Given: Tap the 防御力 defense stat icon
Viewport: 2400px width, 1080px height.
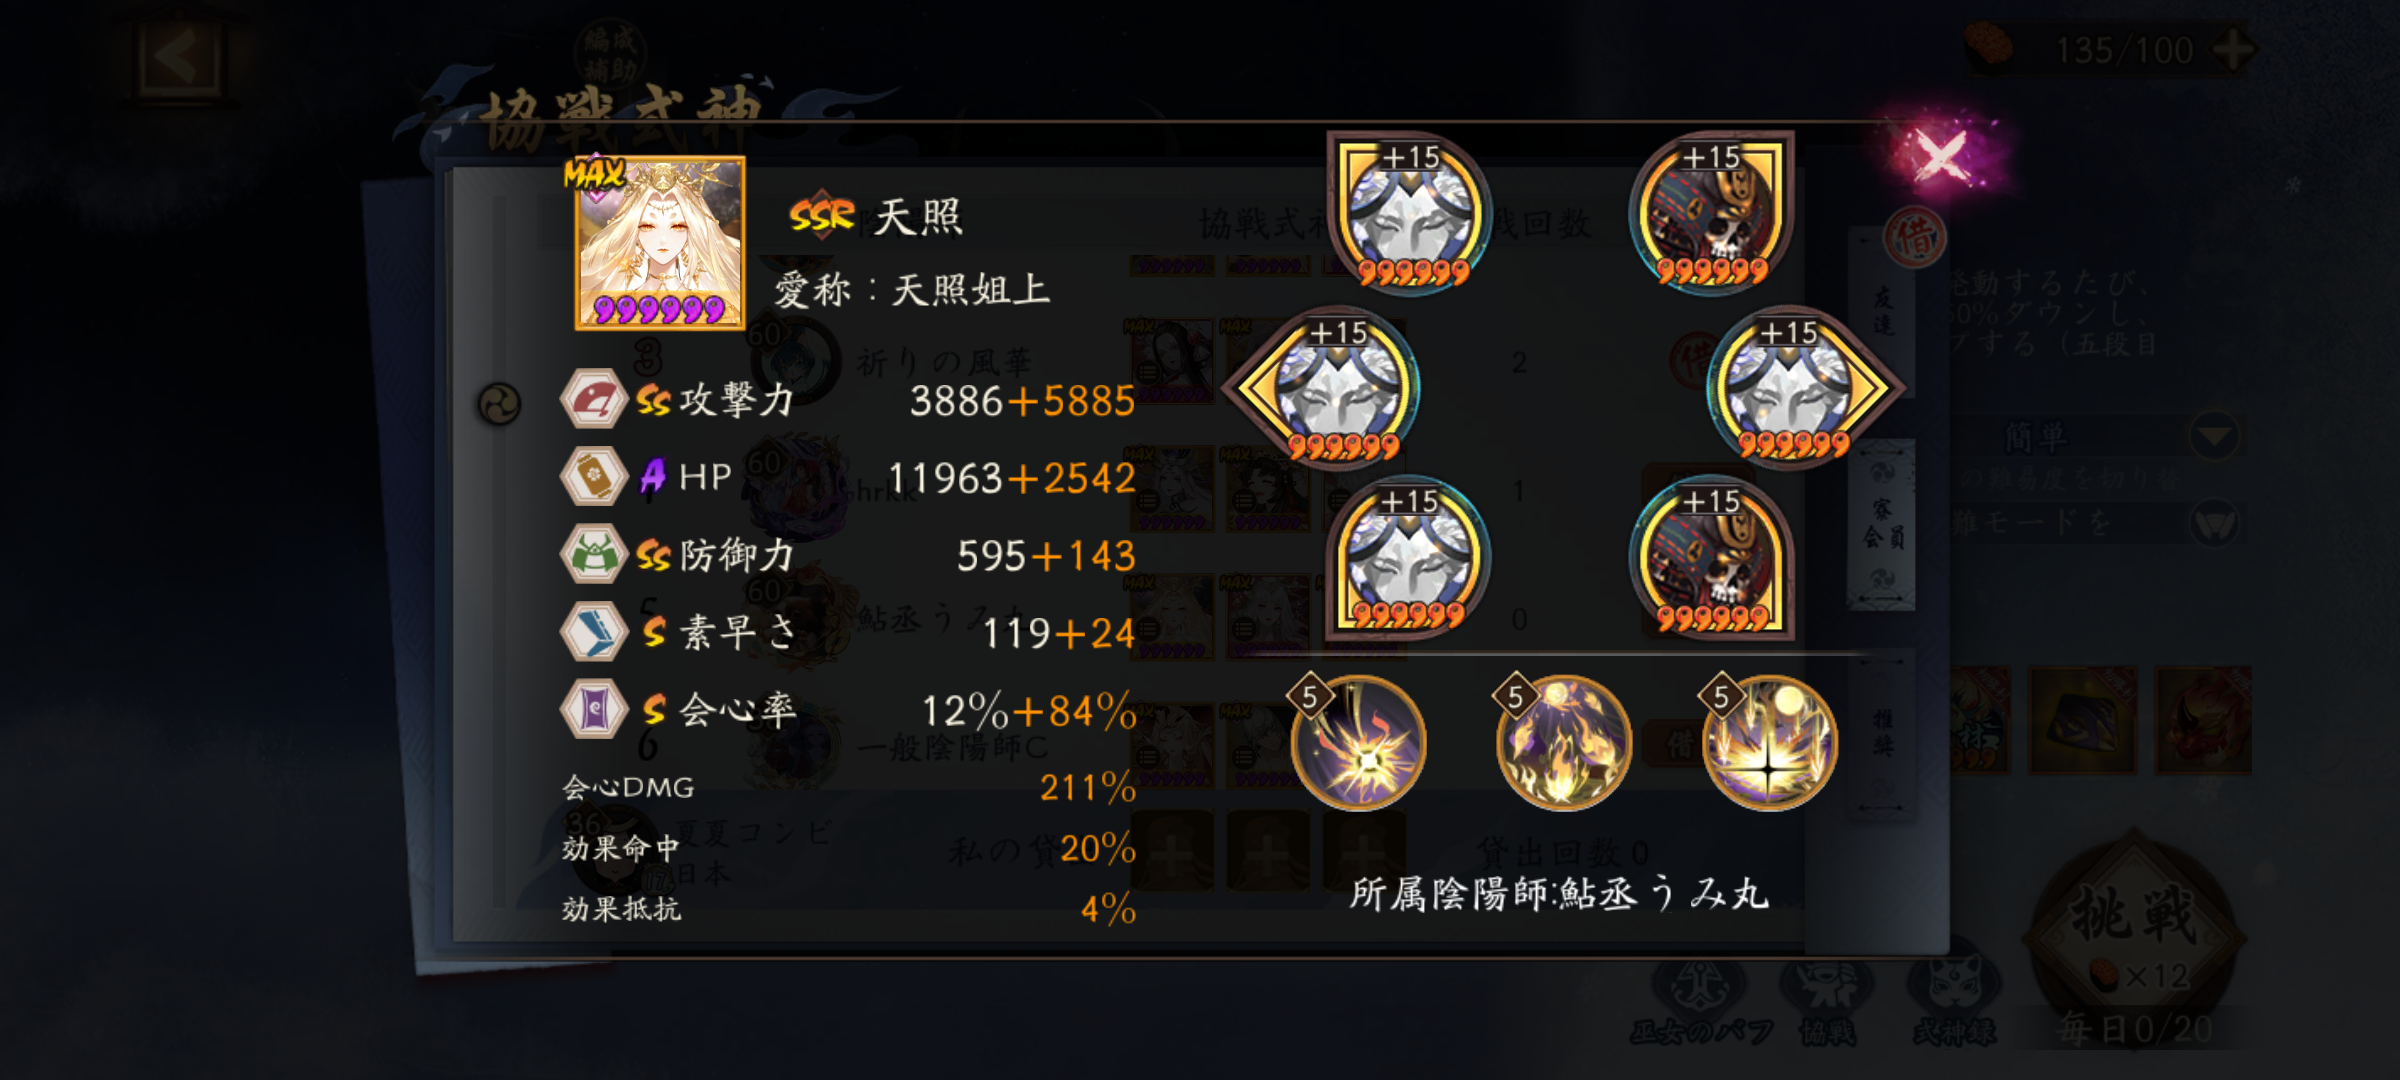Looking at the screenshot, I should point(593,554).
